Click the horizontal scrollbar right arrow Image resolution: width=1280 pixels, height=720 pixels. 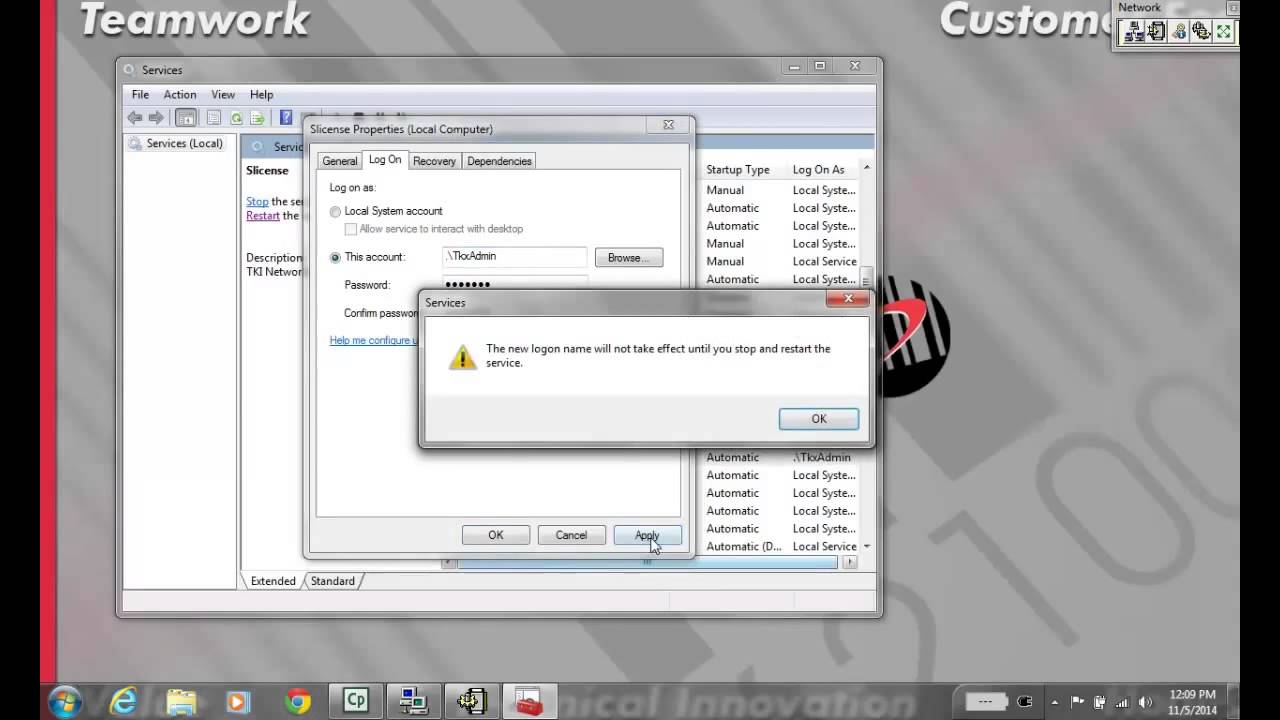point(849,562)
